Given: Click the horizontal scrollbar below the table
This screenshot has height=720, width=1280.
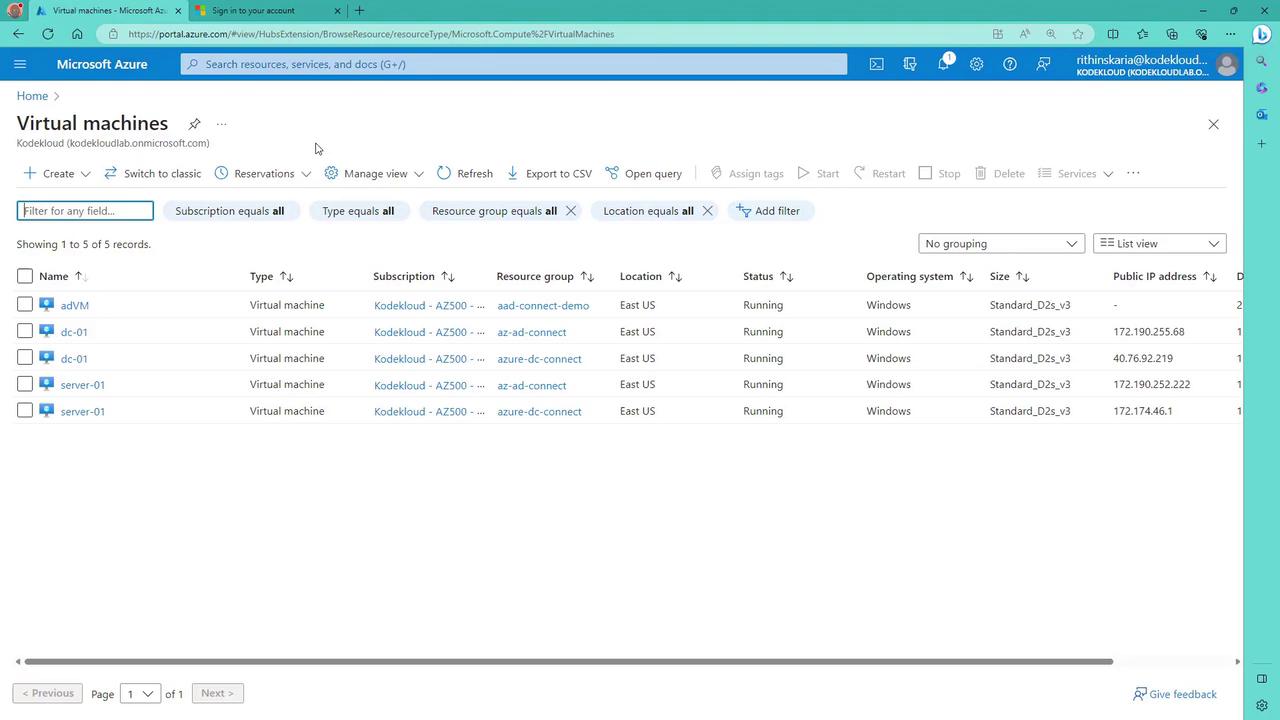Looking at the screenshot, I should 568,661.
